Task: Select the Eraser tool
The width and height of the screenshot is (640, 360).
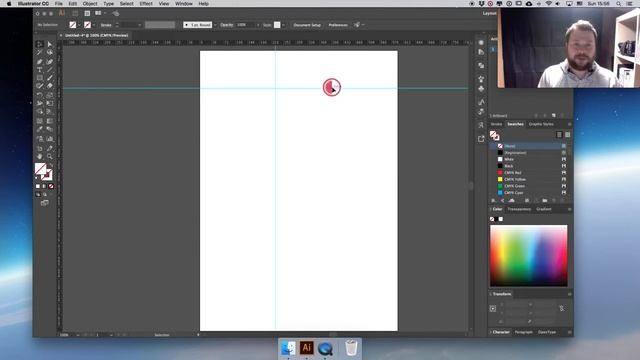Action: click(x=50, y=86)
